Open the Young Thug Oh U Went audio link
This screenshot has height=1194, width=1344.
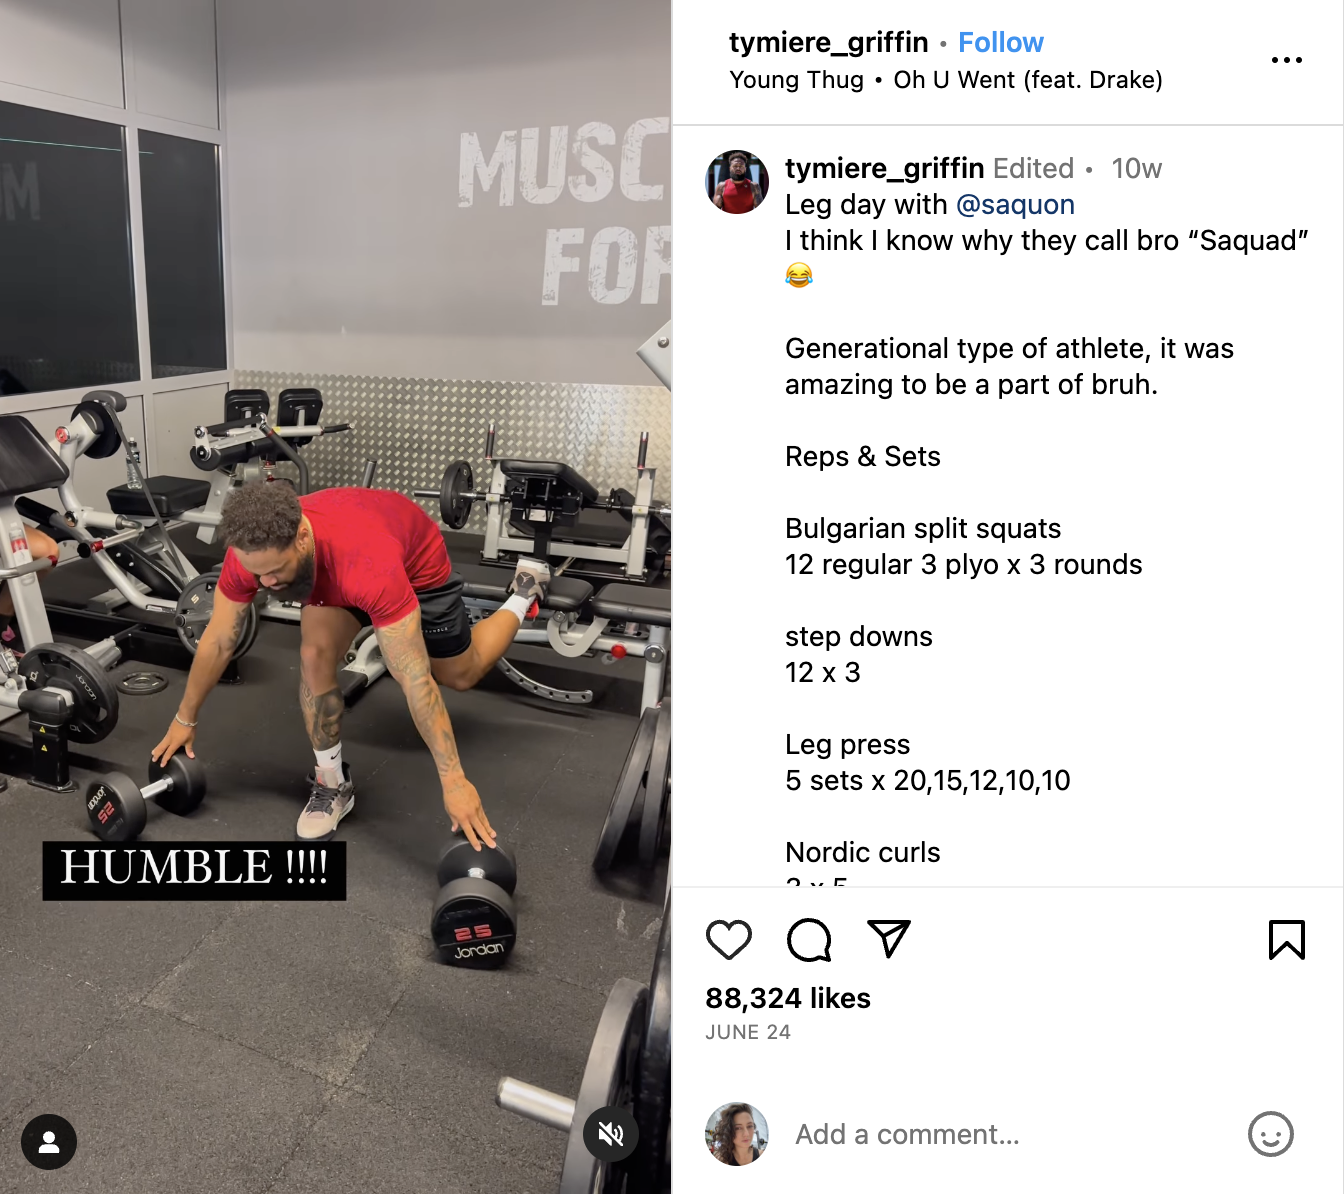click(946, 80)
